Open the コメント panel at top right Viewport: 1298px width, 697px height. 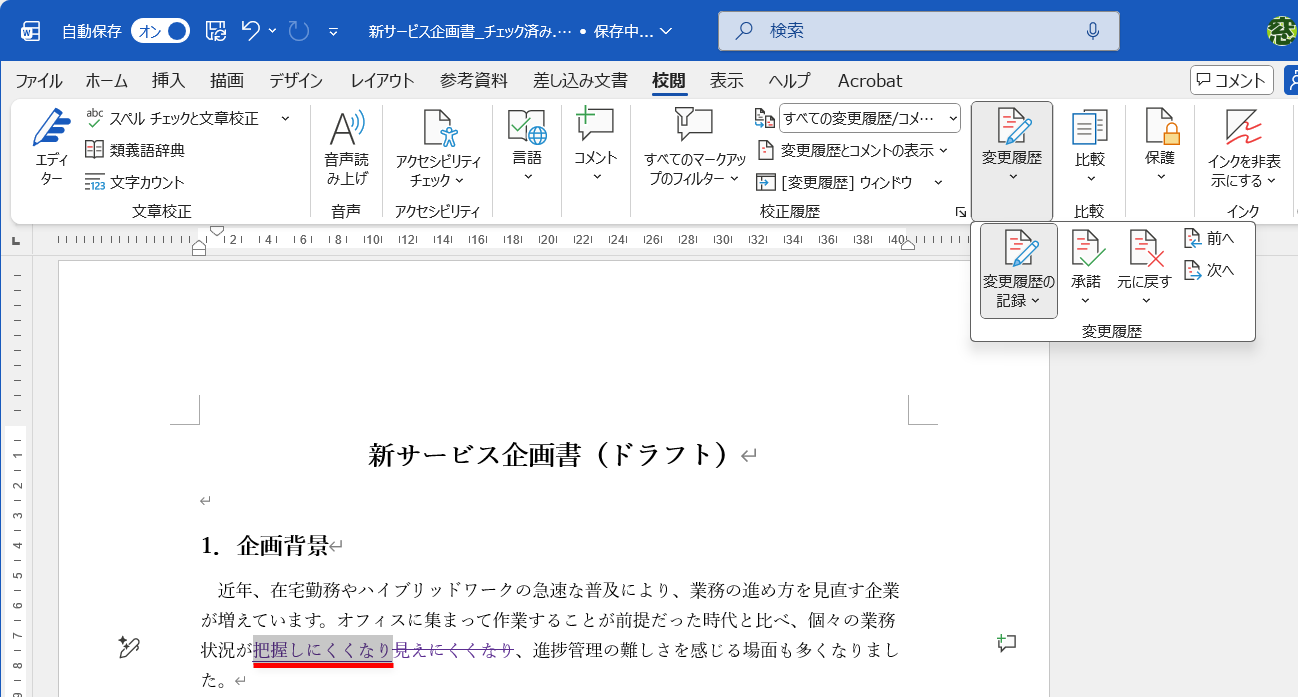point(1231,80)
